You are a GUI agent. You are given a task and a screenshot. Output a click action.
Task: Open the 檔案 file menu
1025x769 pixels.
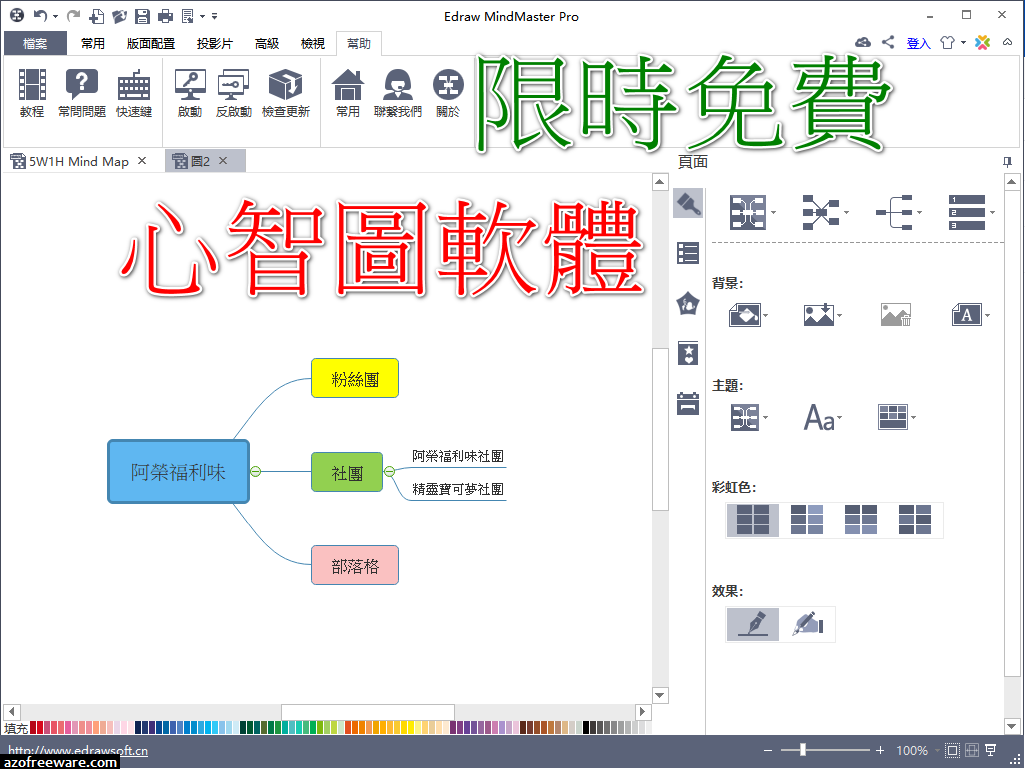point(35,44)
